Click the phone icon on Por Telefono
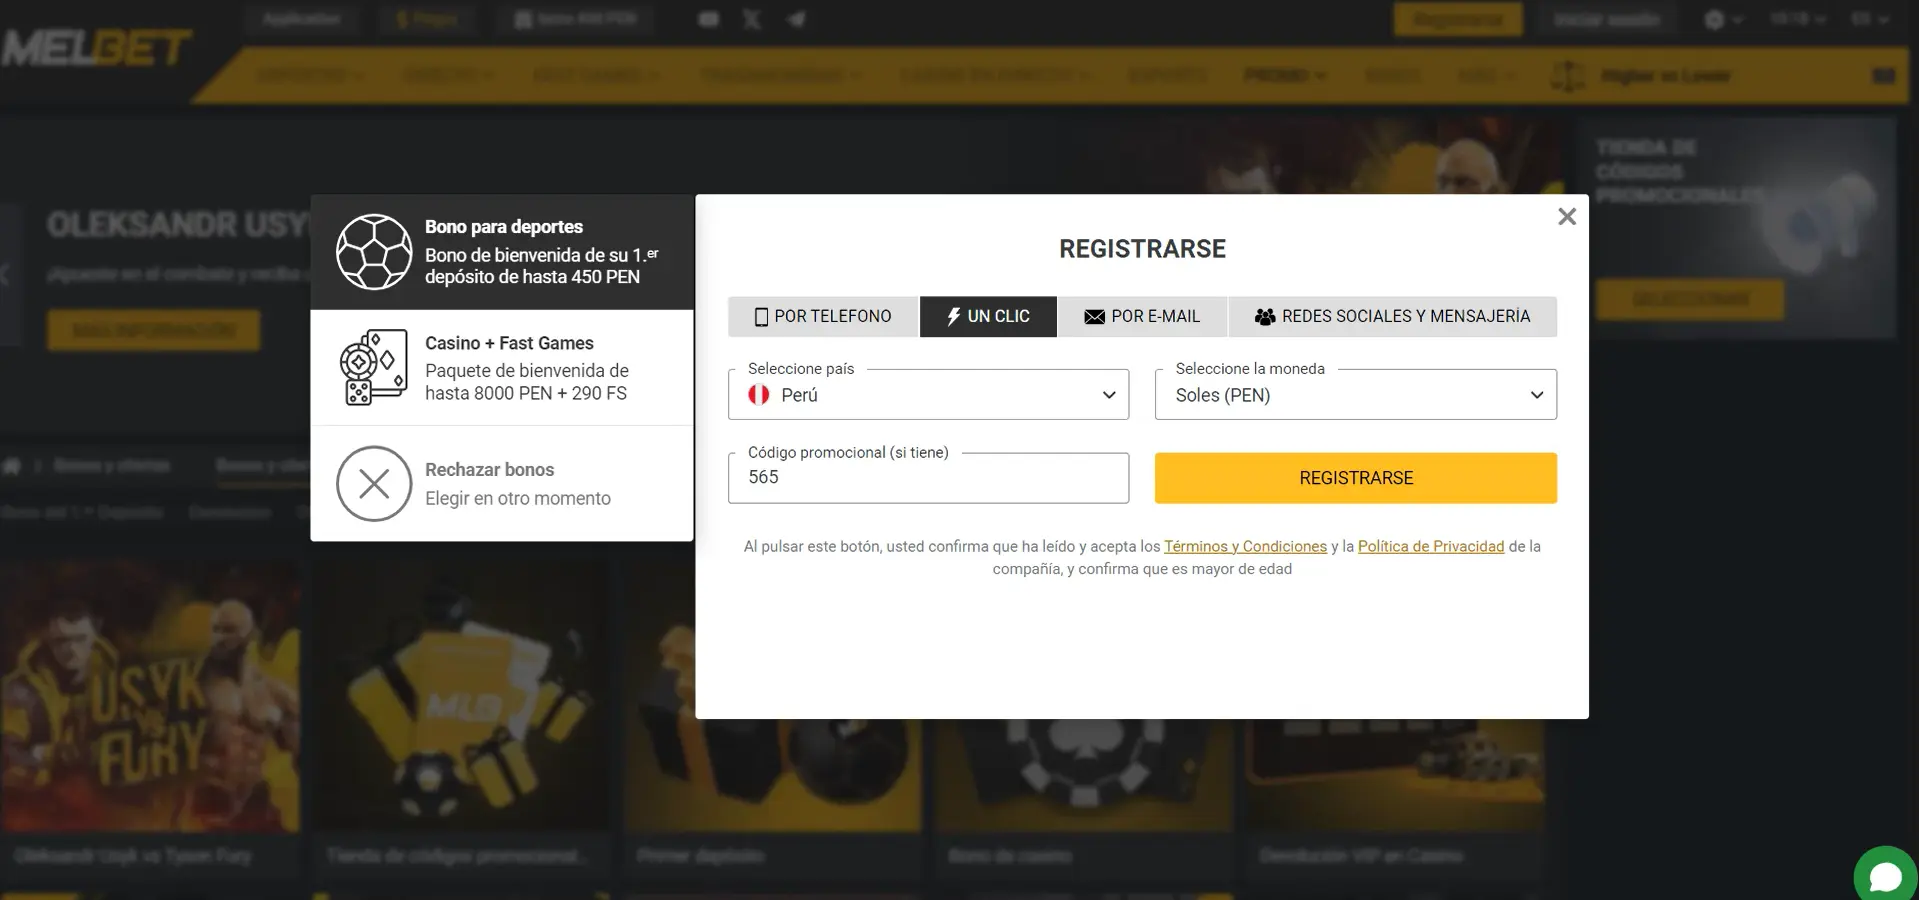Viewport: 1919px width, 900px height. click(761, 317)
